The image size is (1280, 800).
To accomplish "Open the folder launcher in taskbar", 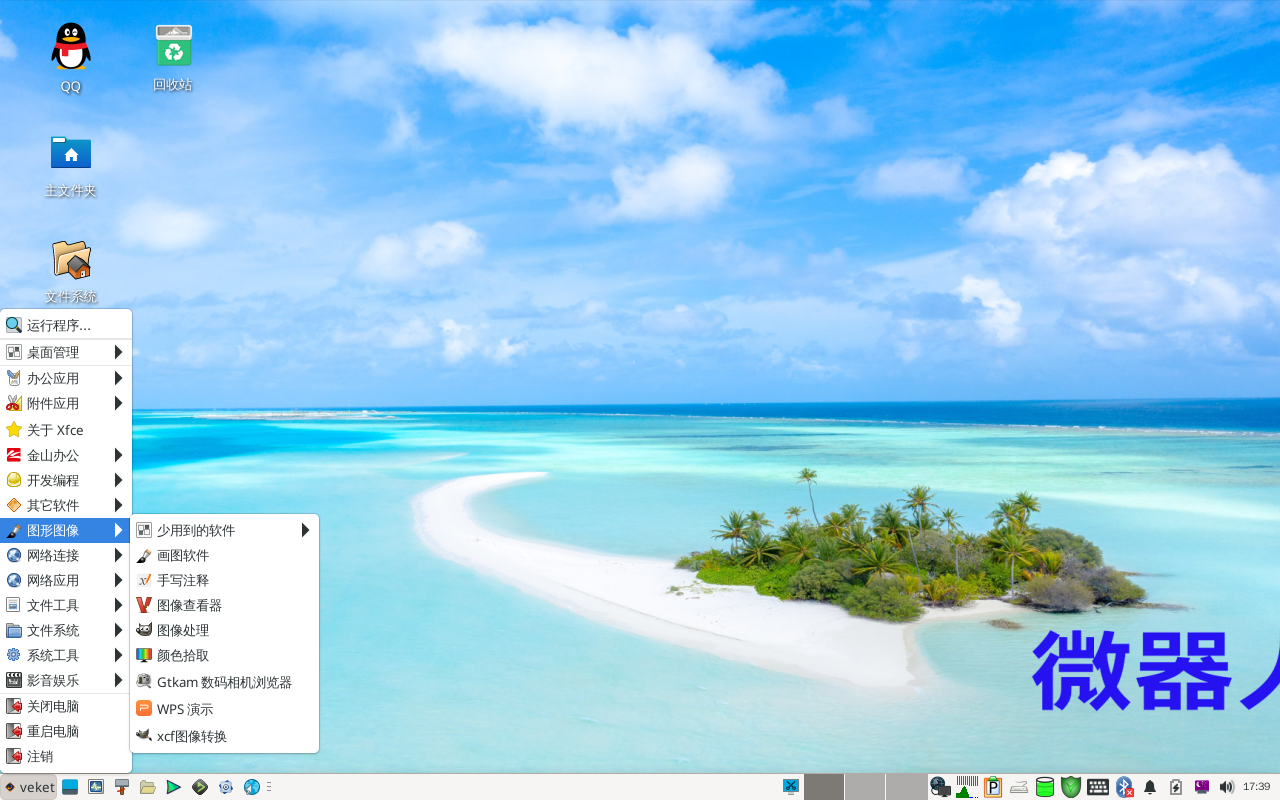I will click(x=148, y=787).
